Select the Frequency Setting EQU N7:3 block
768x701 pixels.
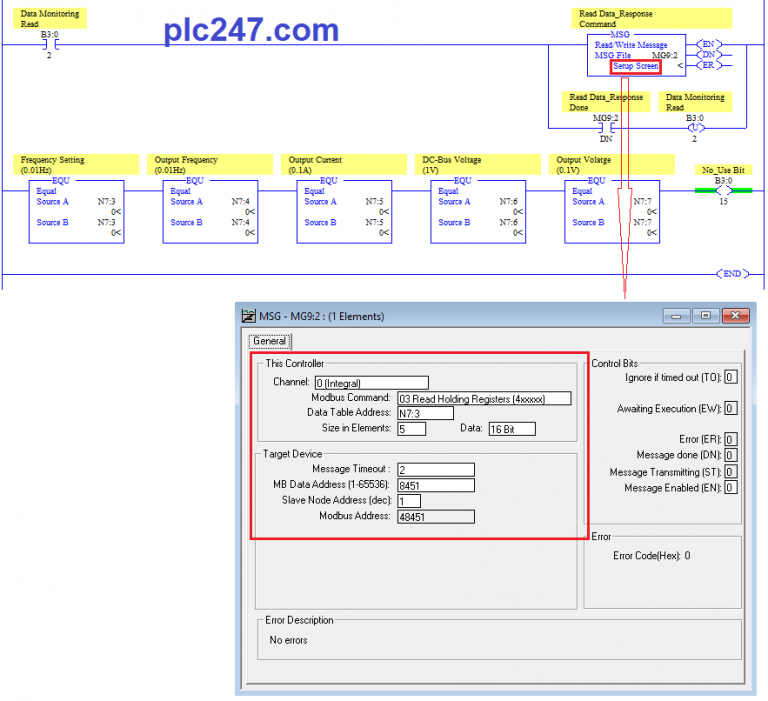click(x=76, y=210)
